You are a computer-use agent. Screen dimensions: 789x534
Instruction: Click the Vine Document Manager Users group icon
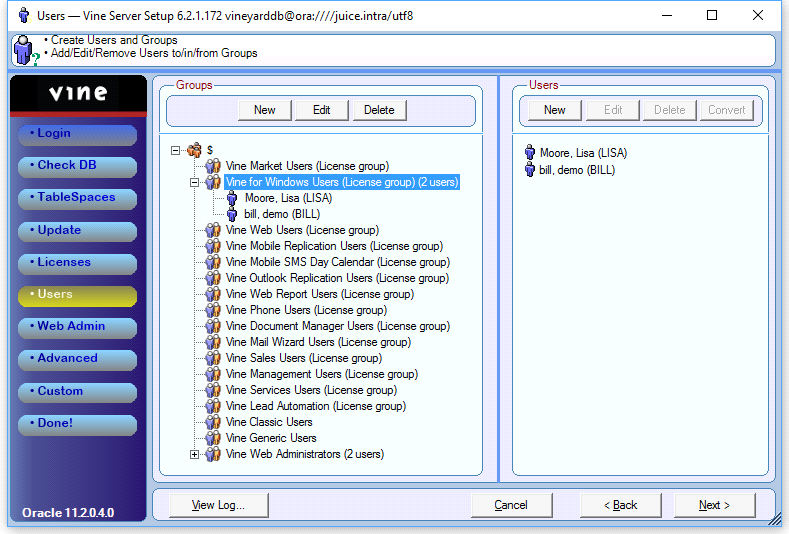[x=213, y=326]
